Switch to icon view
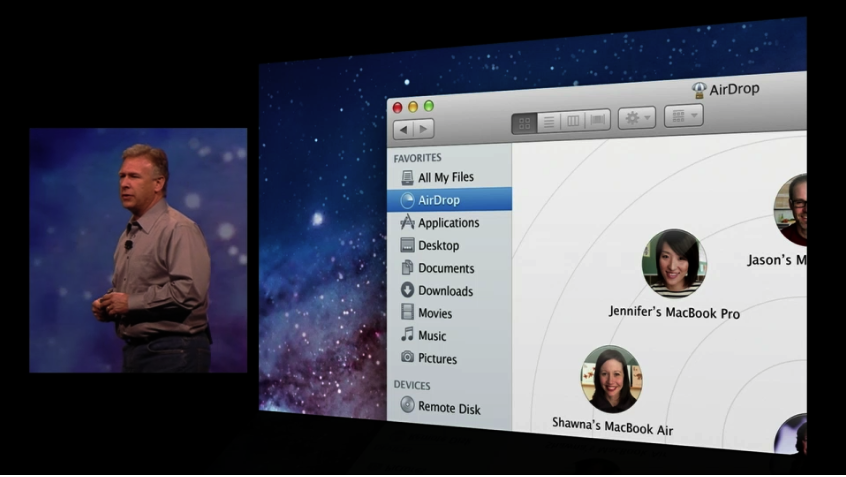 (x=524, y=124)
